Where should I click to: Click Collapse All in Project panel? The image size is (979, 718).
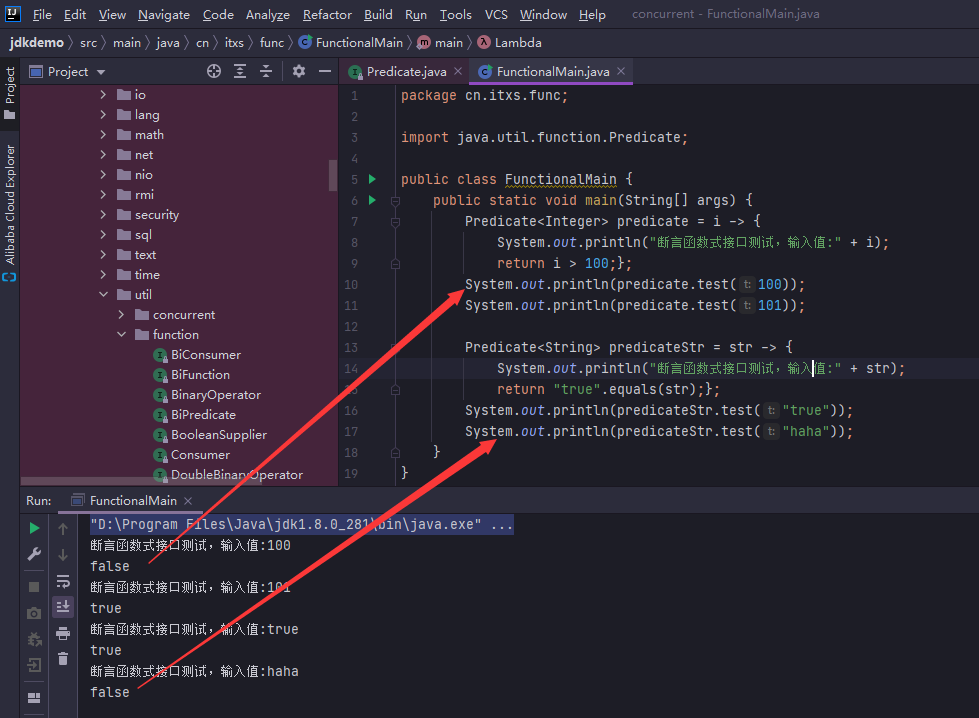pos(266,71)
